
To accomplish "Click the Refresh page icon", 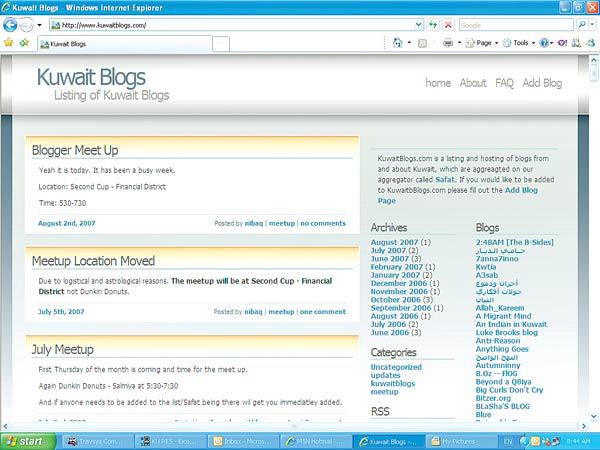I will tap(432, 24).
